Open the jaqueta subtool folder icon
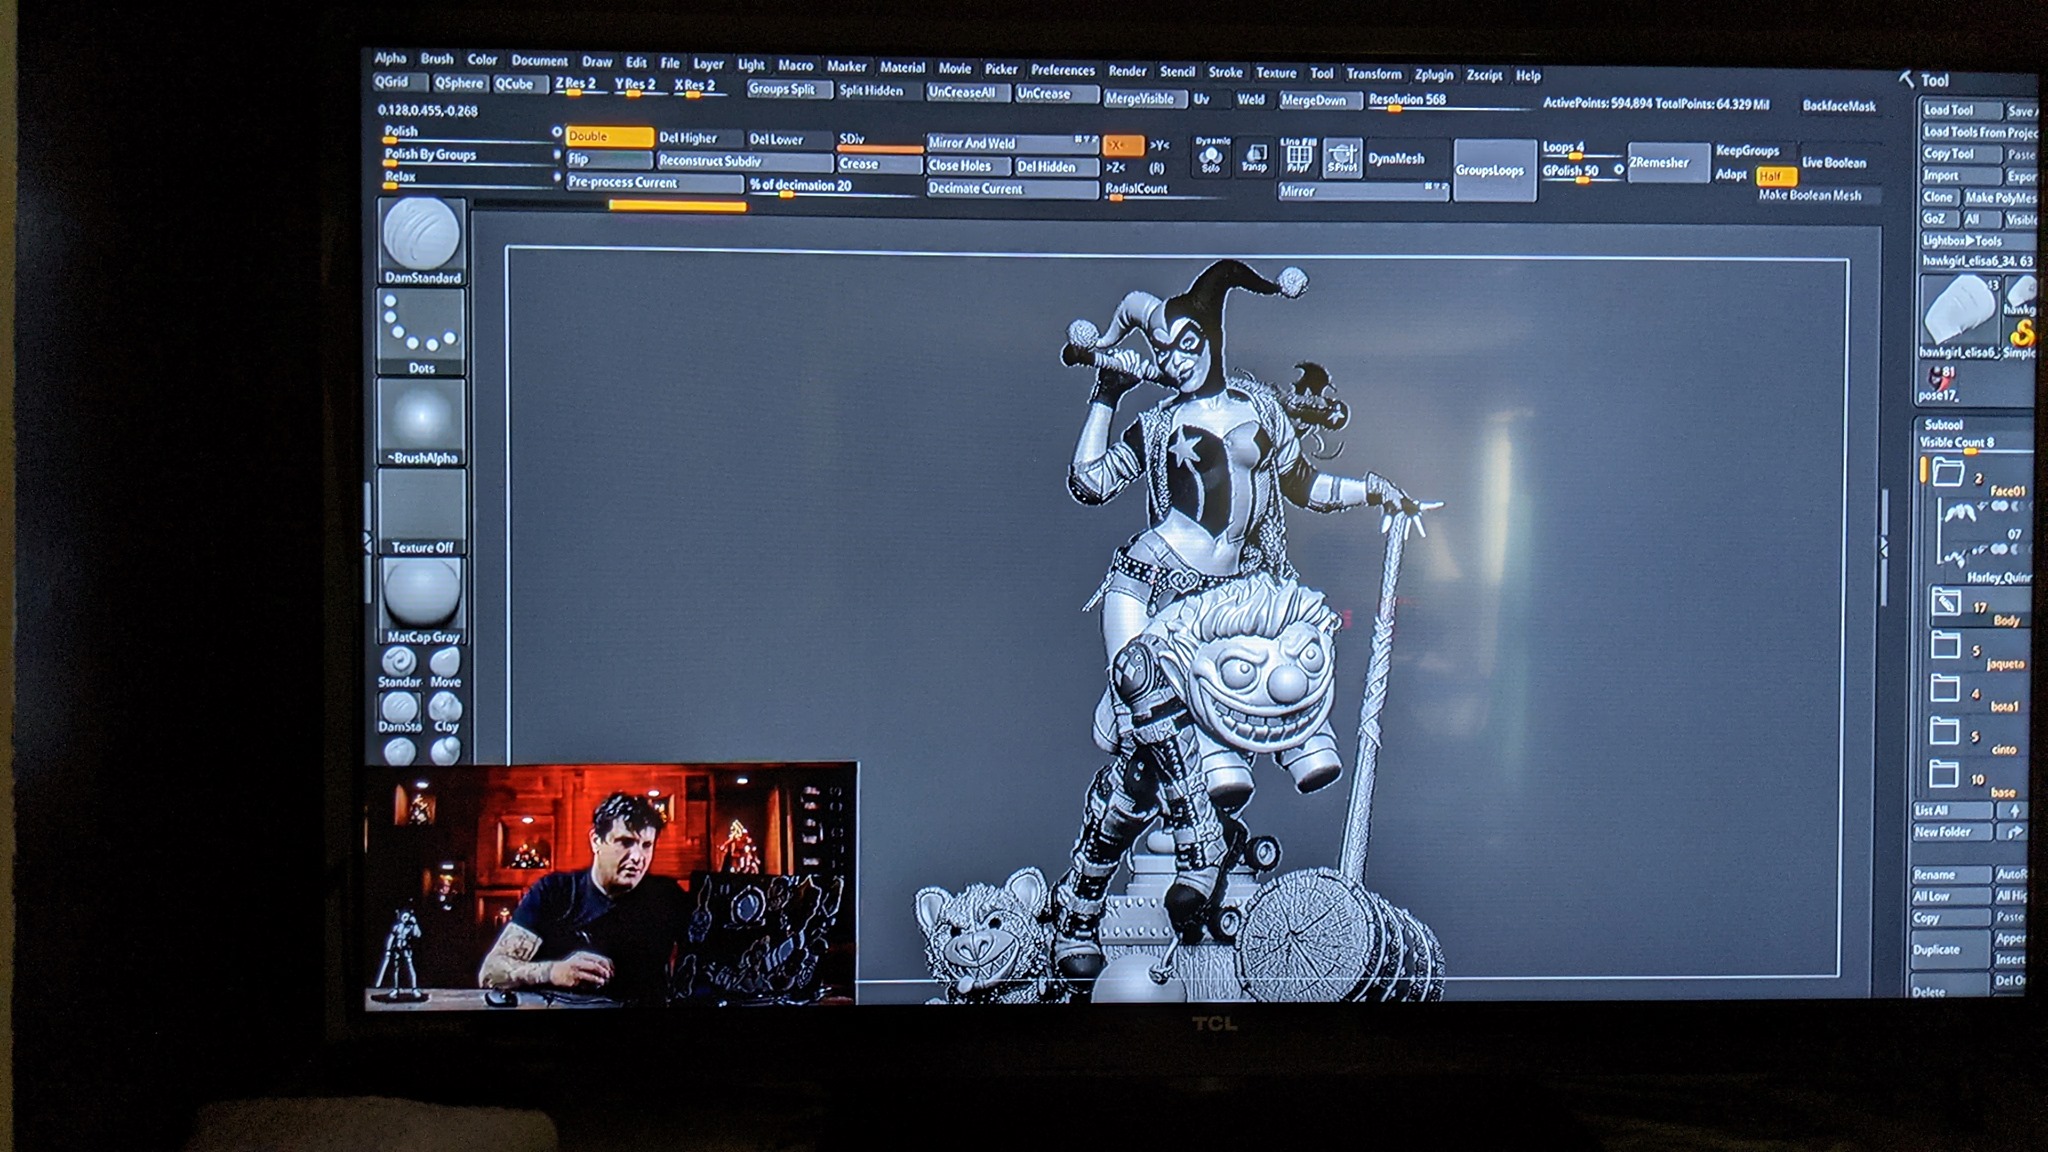 (x=1944, y=646)
